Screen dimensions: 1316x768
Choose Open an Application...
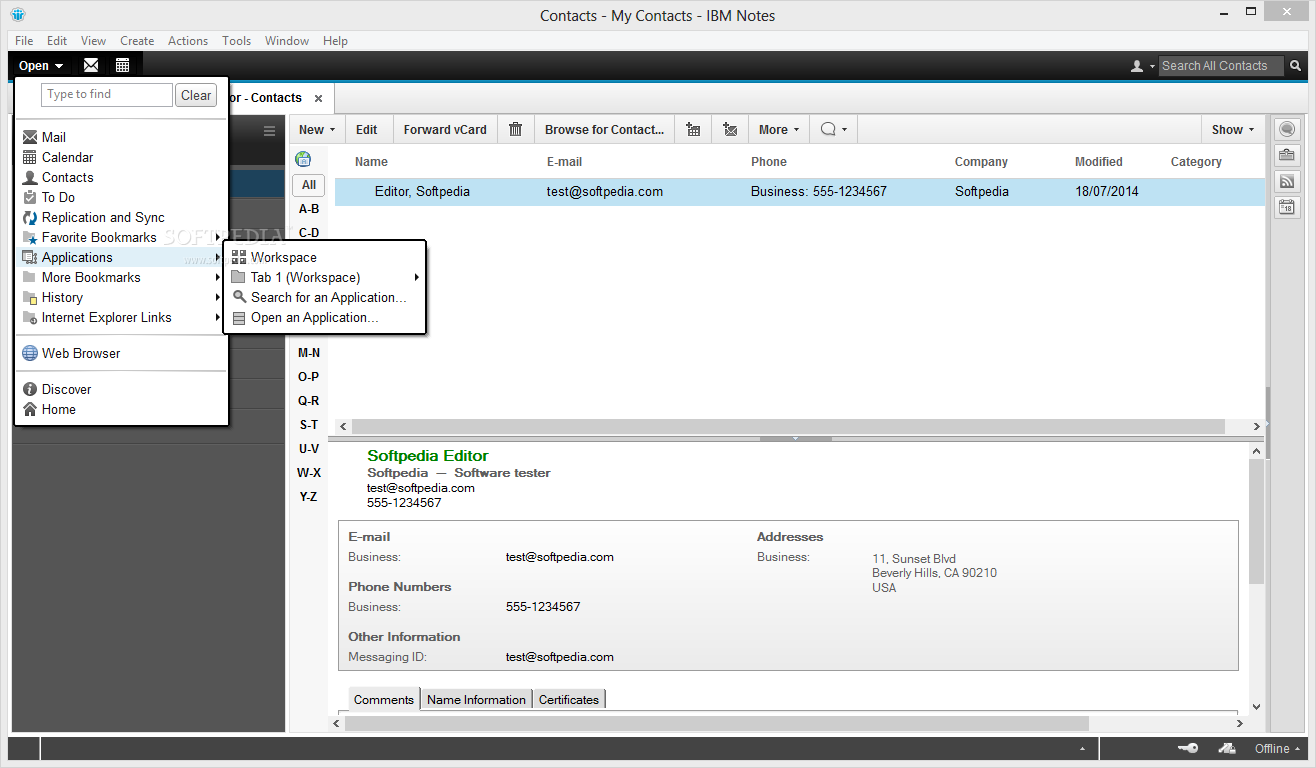325,317
